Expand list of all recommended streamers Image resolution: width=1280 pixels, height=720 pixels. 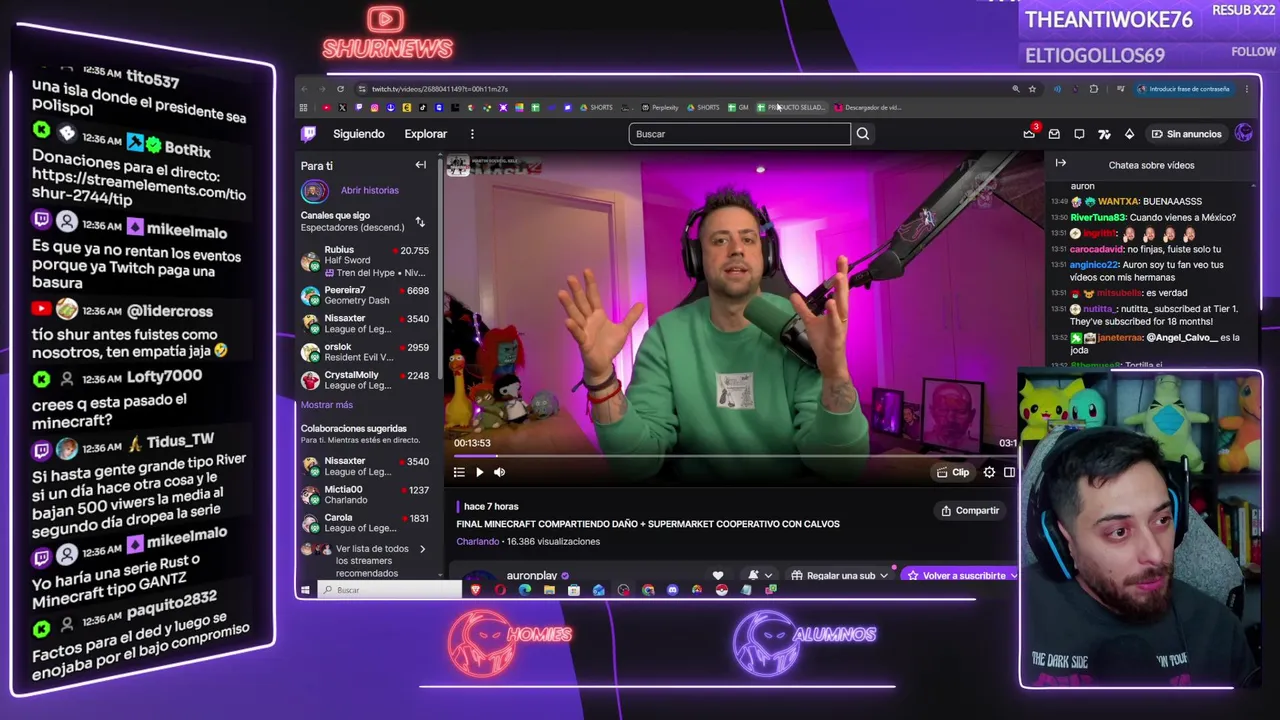[365, 561]
